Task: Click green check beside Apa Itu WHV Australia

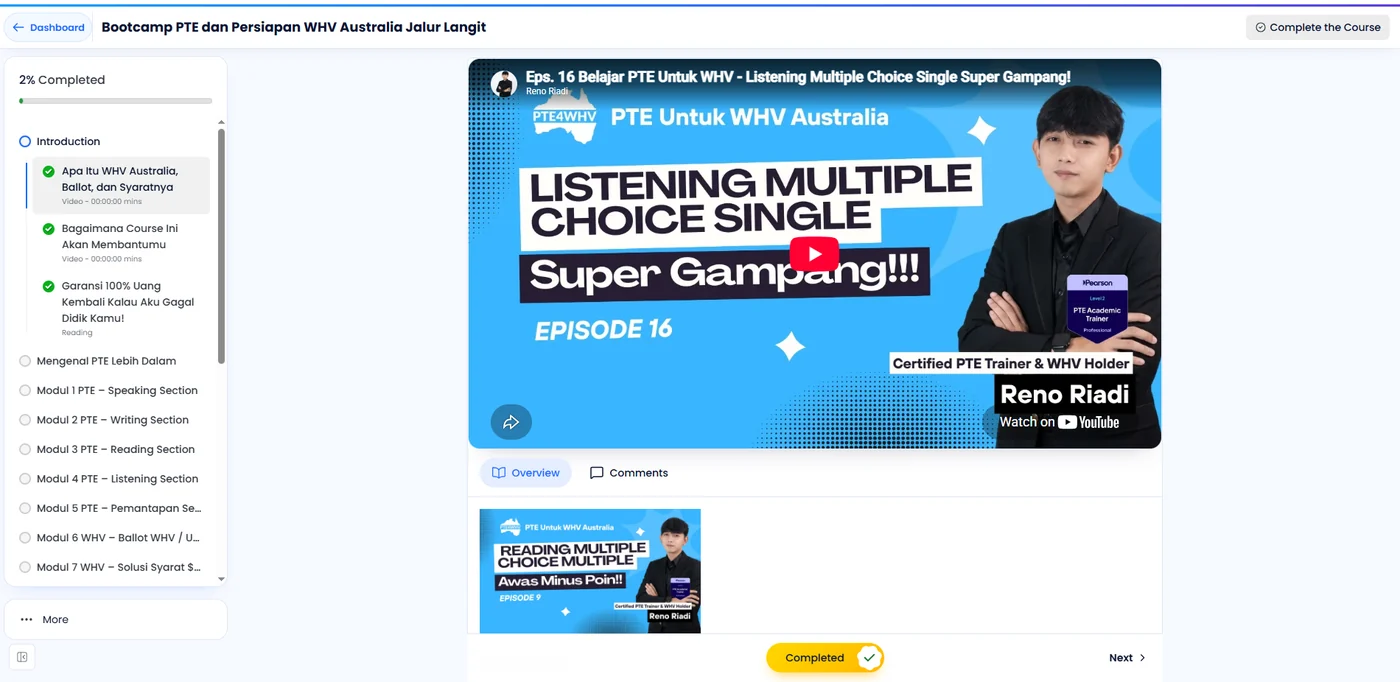Action: [48, 172]
